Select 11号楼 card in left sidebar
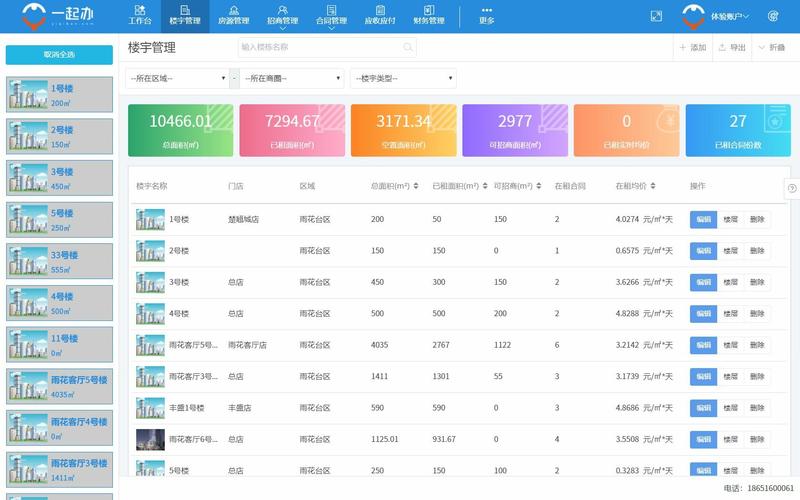The image size is (800, 500). [59, 345]
